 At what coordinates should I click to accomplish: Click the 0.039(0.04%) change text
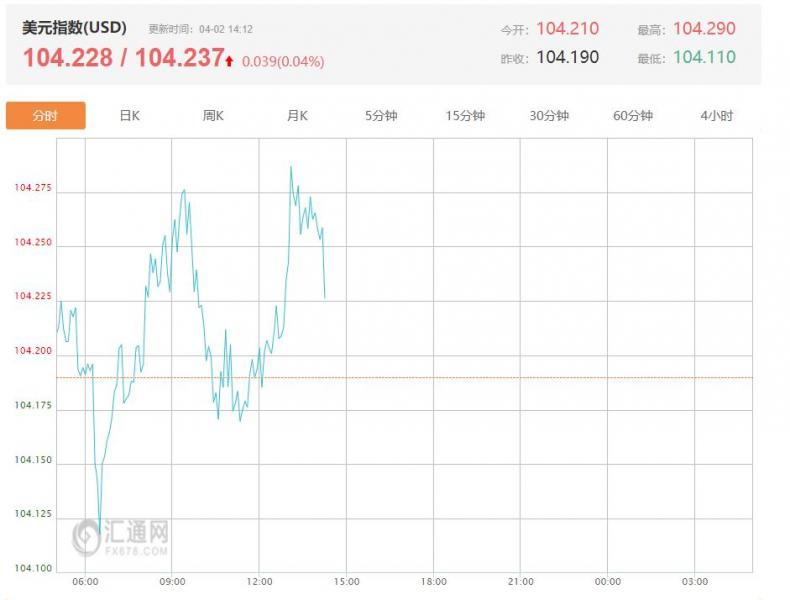point(283,62)
